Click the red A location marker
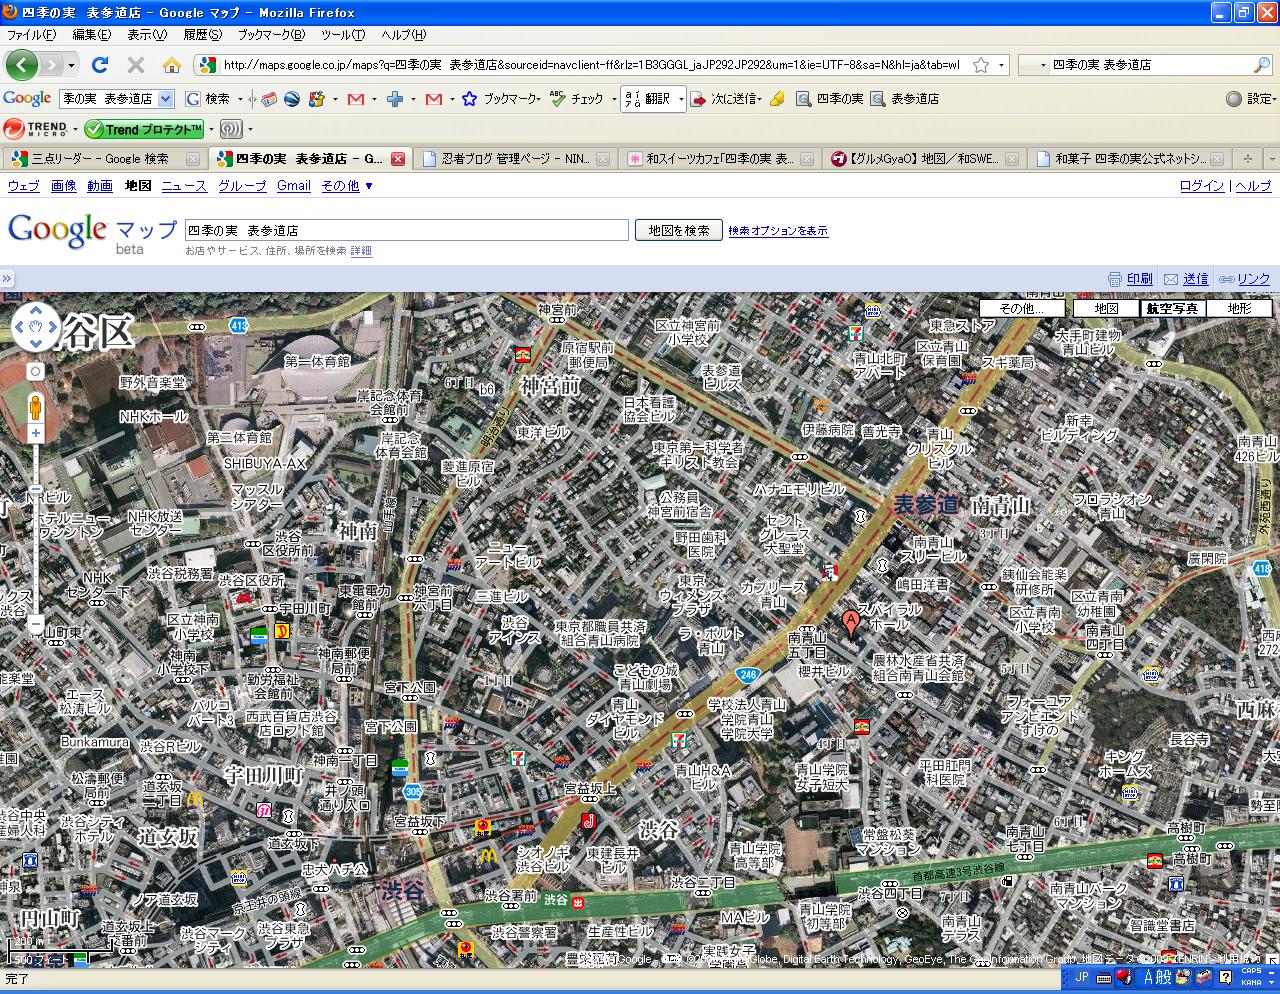 pos(851,624)
